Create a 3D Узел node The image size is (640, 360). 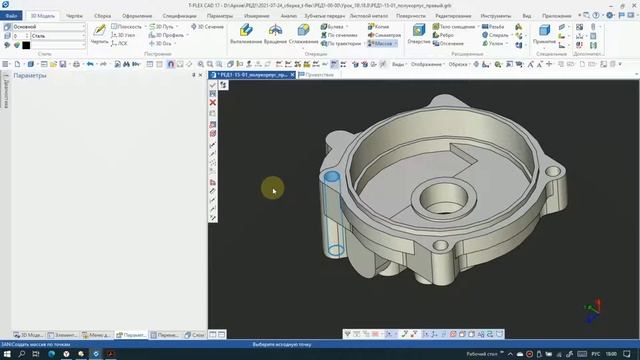(x=123, y=35)
